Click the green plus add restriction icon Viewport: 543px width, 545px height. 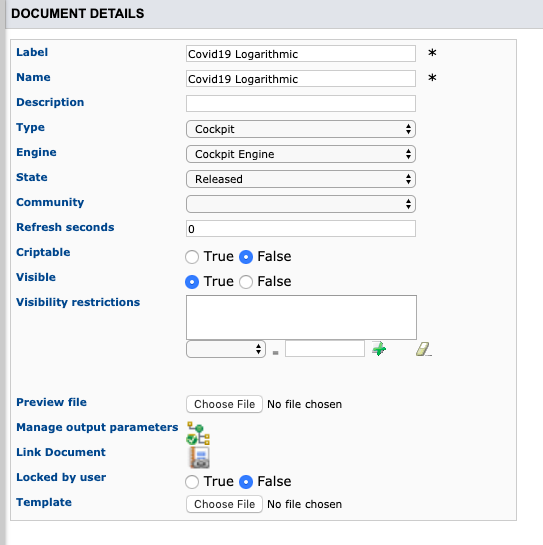379,349
